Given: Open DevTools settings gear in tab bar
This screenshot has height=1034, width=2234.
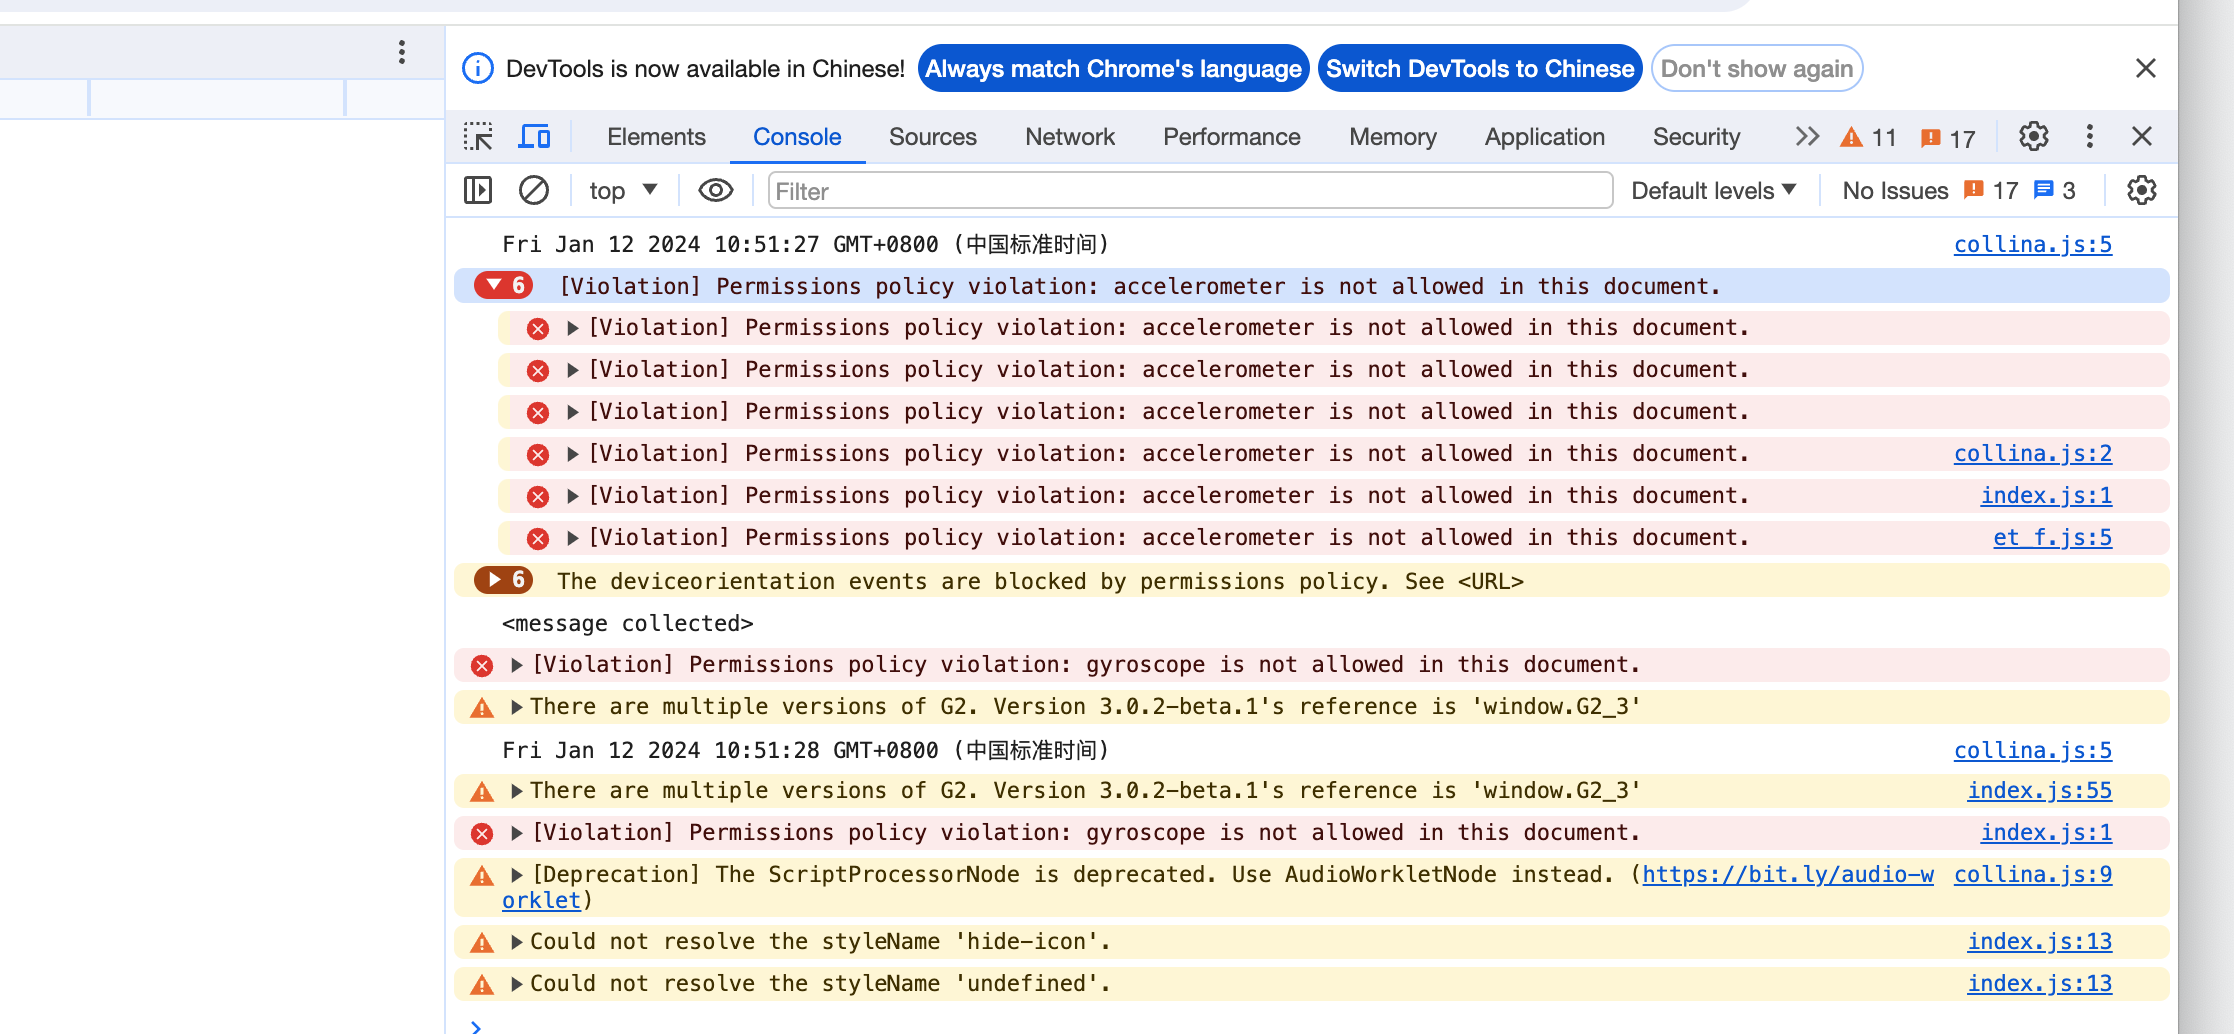Looking at the screenshot, I should click(2033, 137).
